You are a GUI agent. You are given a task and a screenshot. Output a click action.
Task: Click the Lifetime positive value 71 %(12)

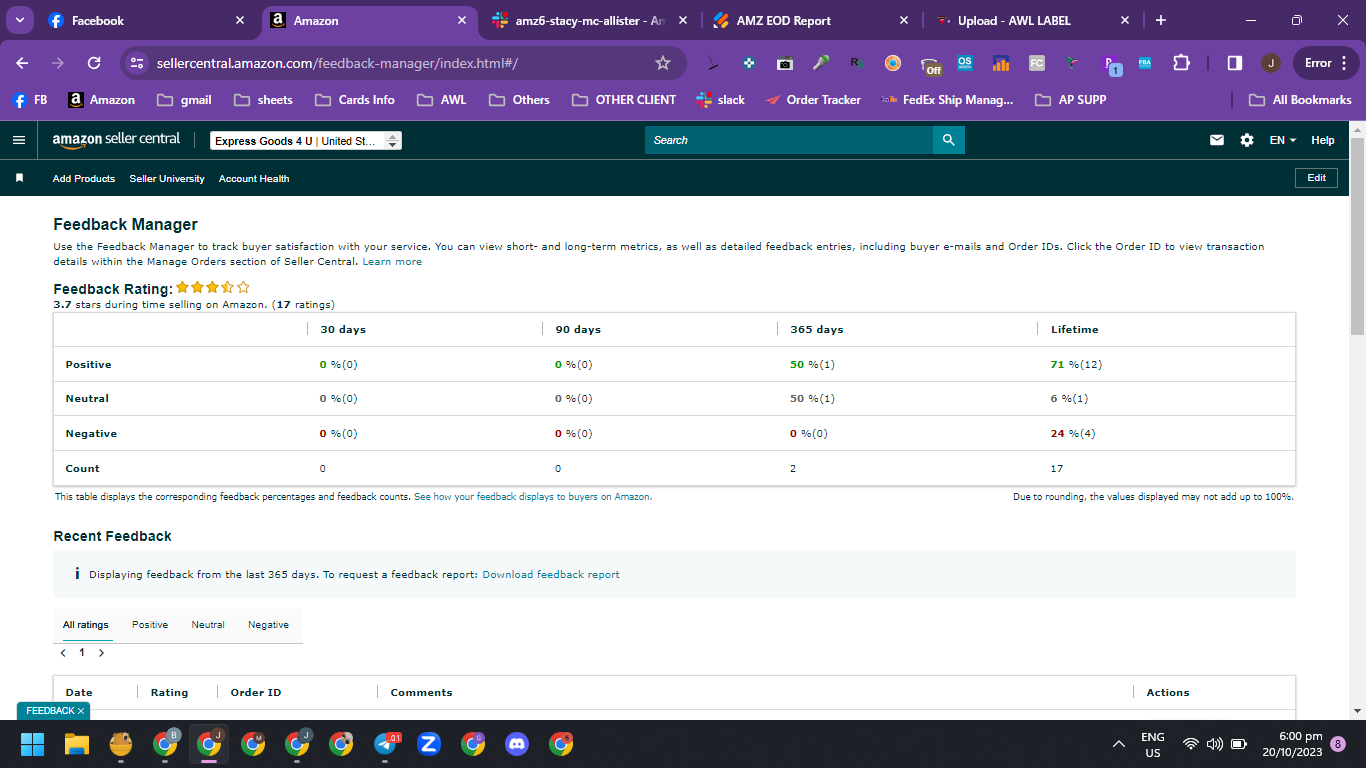1076,365
